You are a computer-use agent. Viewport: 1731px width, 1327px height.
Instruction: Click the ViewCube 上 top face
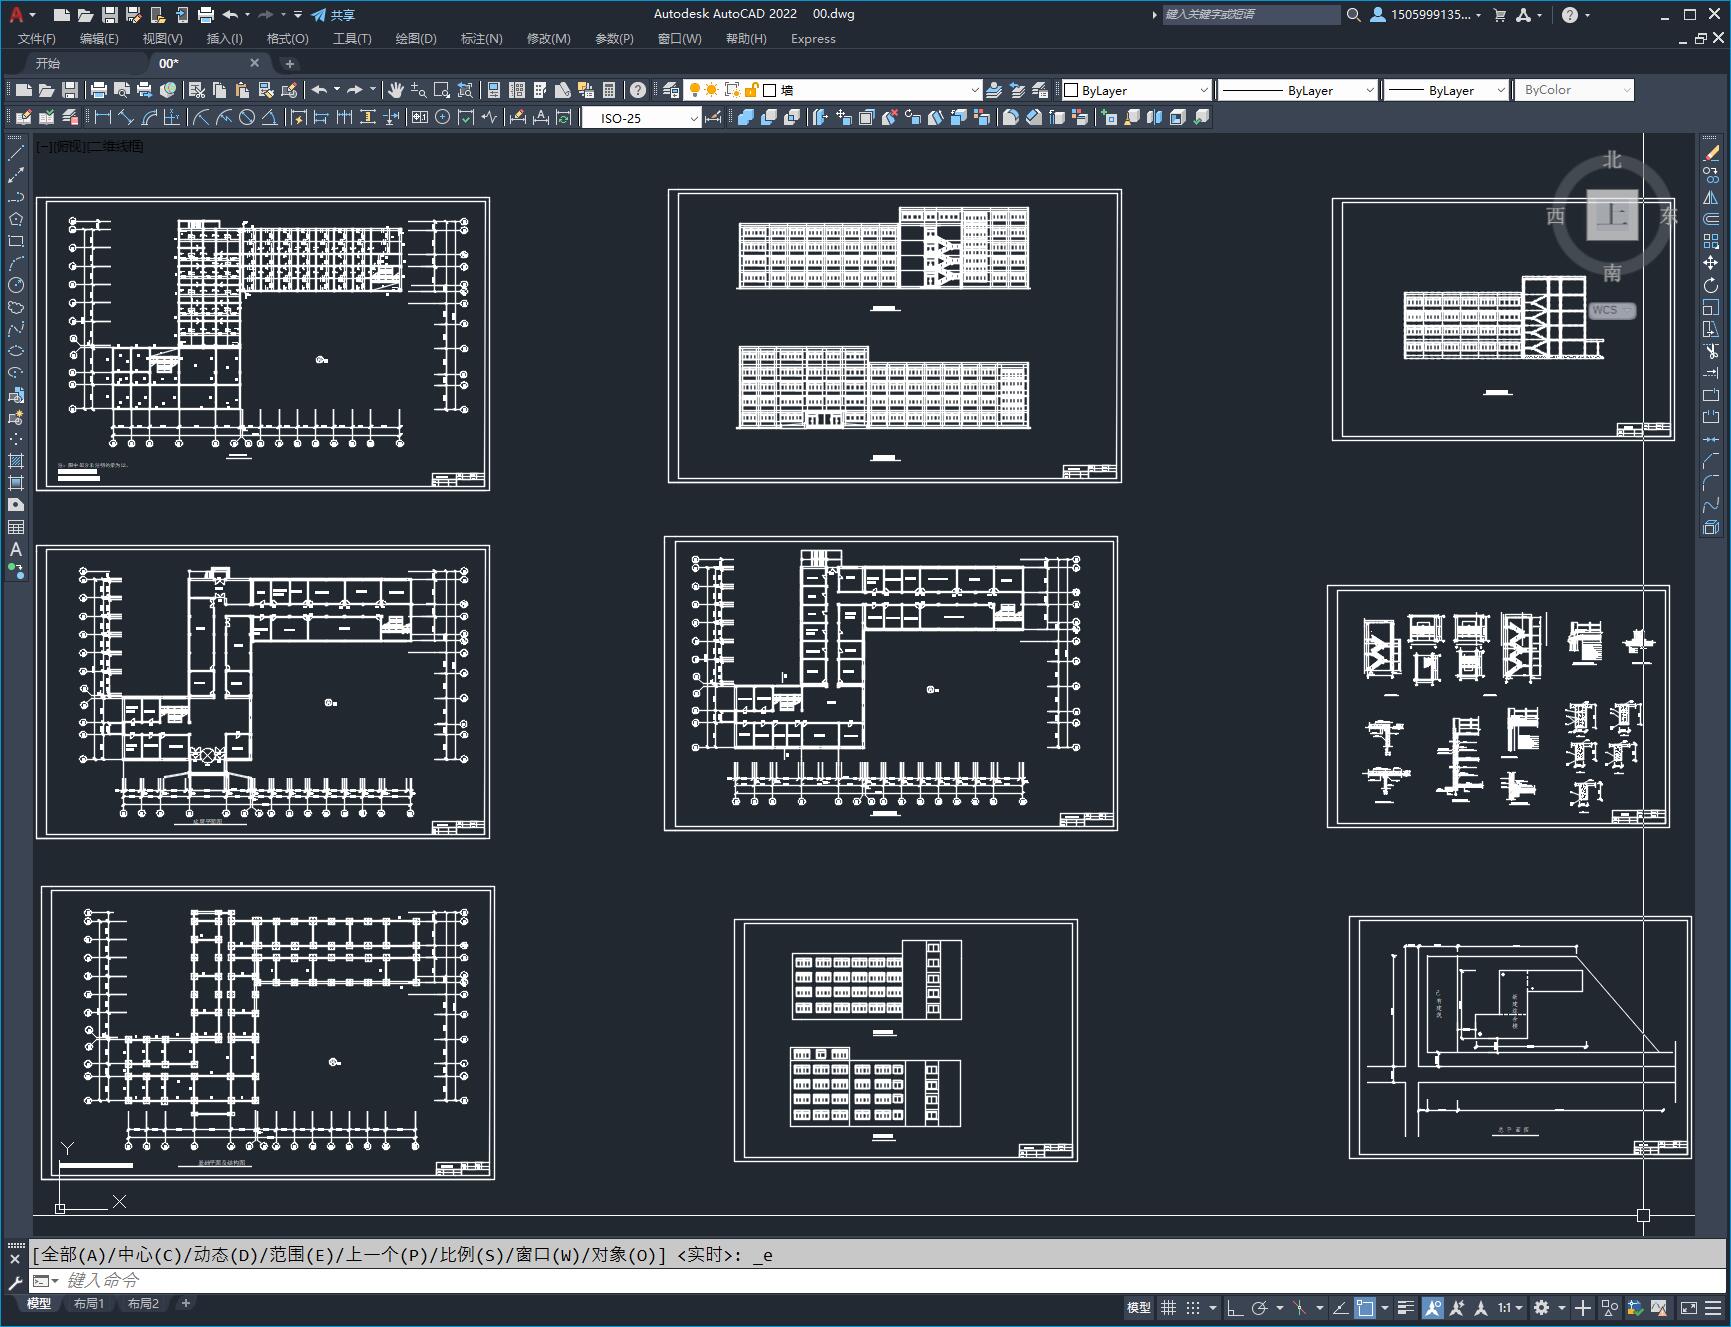1612,215
